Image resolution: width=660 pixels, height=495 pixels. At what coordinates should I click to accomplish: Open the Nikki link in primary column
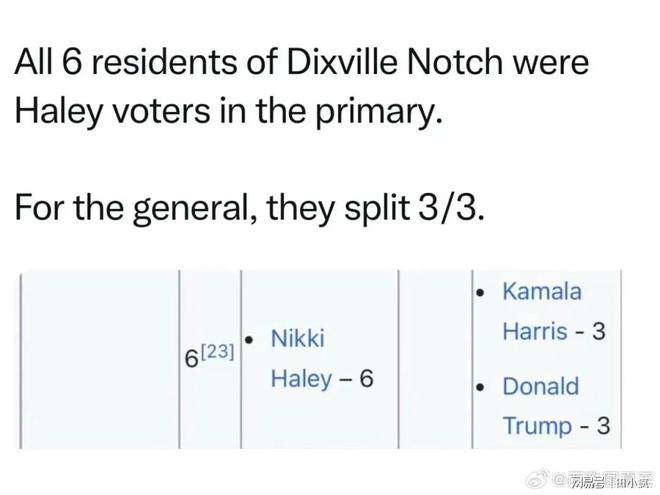coord(298,338)
